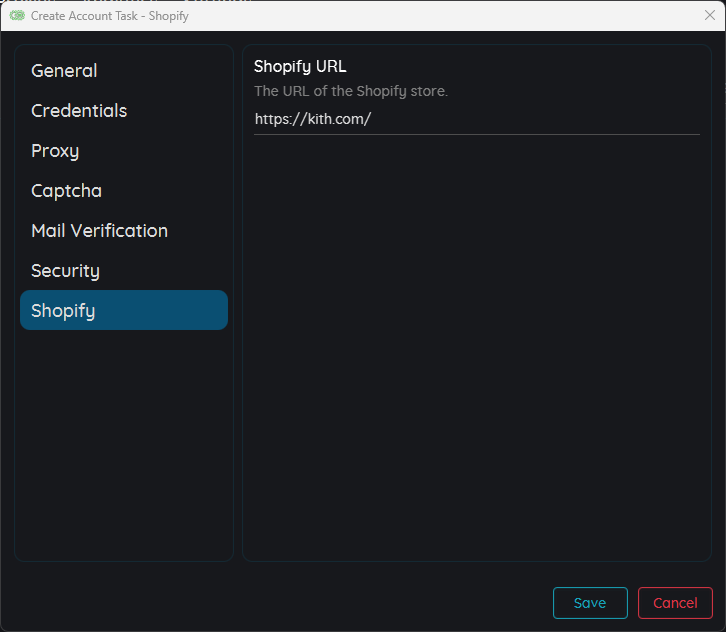Screen dimensions: 726x632
Task: Cancel the account task creation
Action: 675,603
